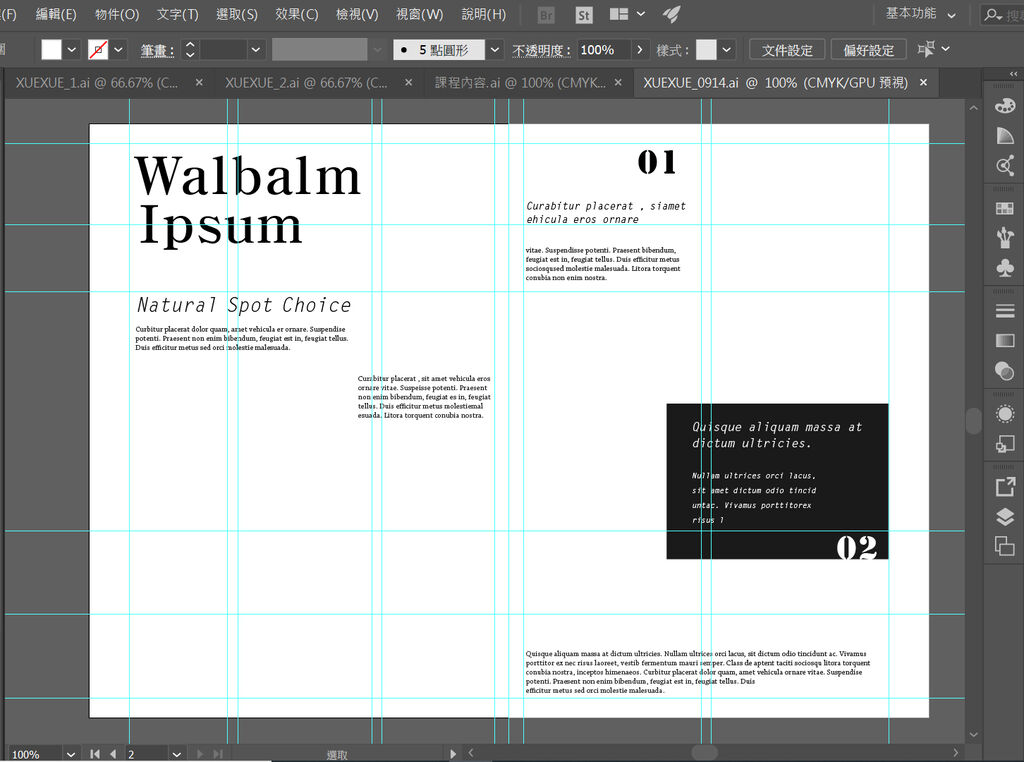Open the Symbols panel club icon
The image size is (1024, 762).
[1005, 268]
